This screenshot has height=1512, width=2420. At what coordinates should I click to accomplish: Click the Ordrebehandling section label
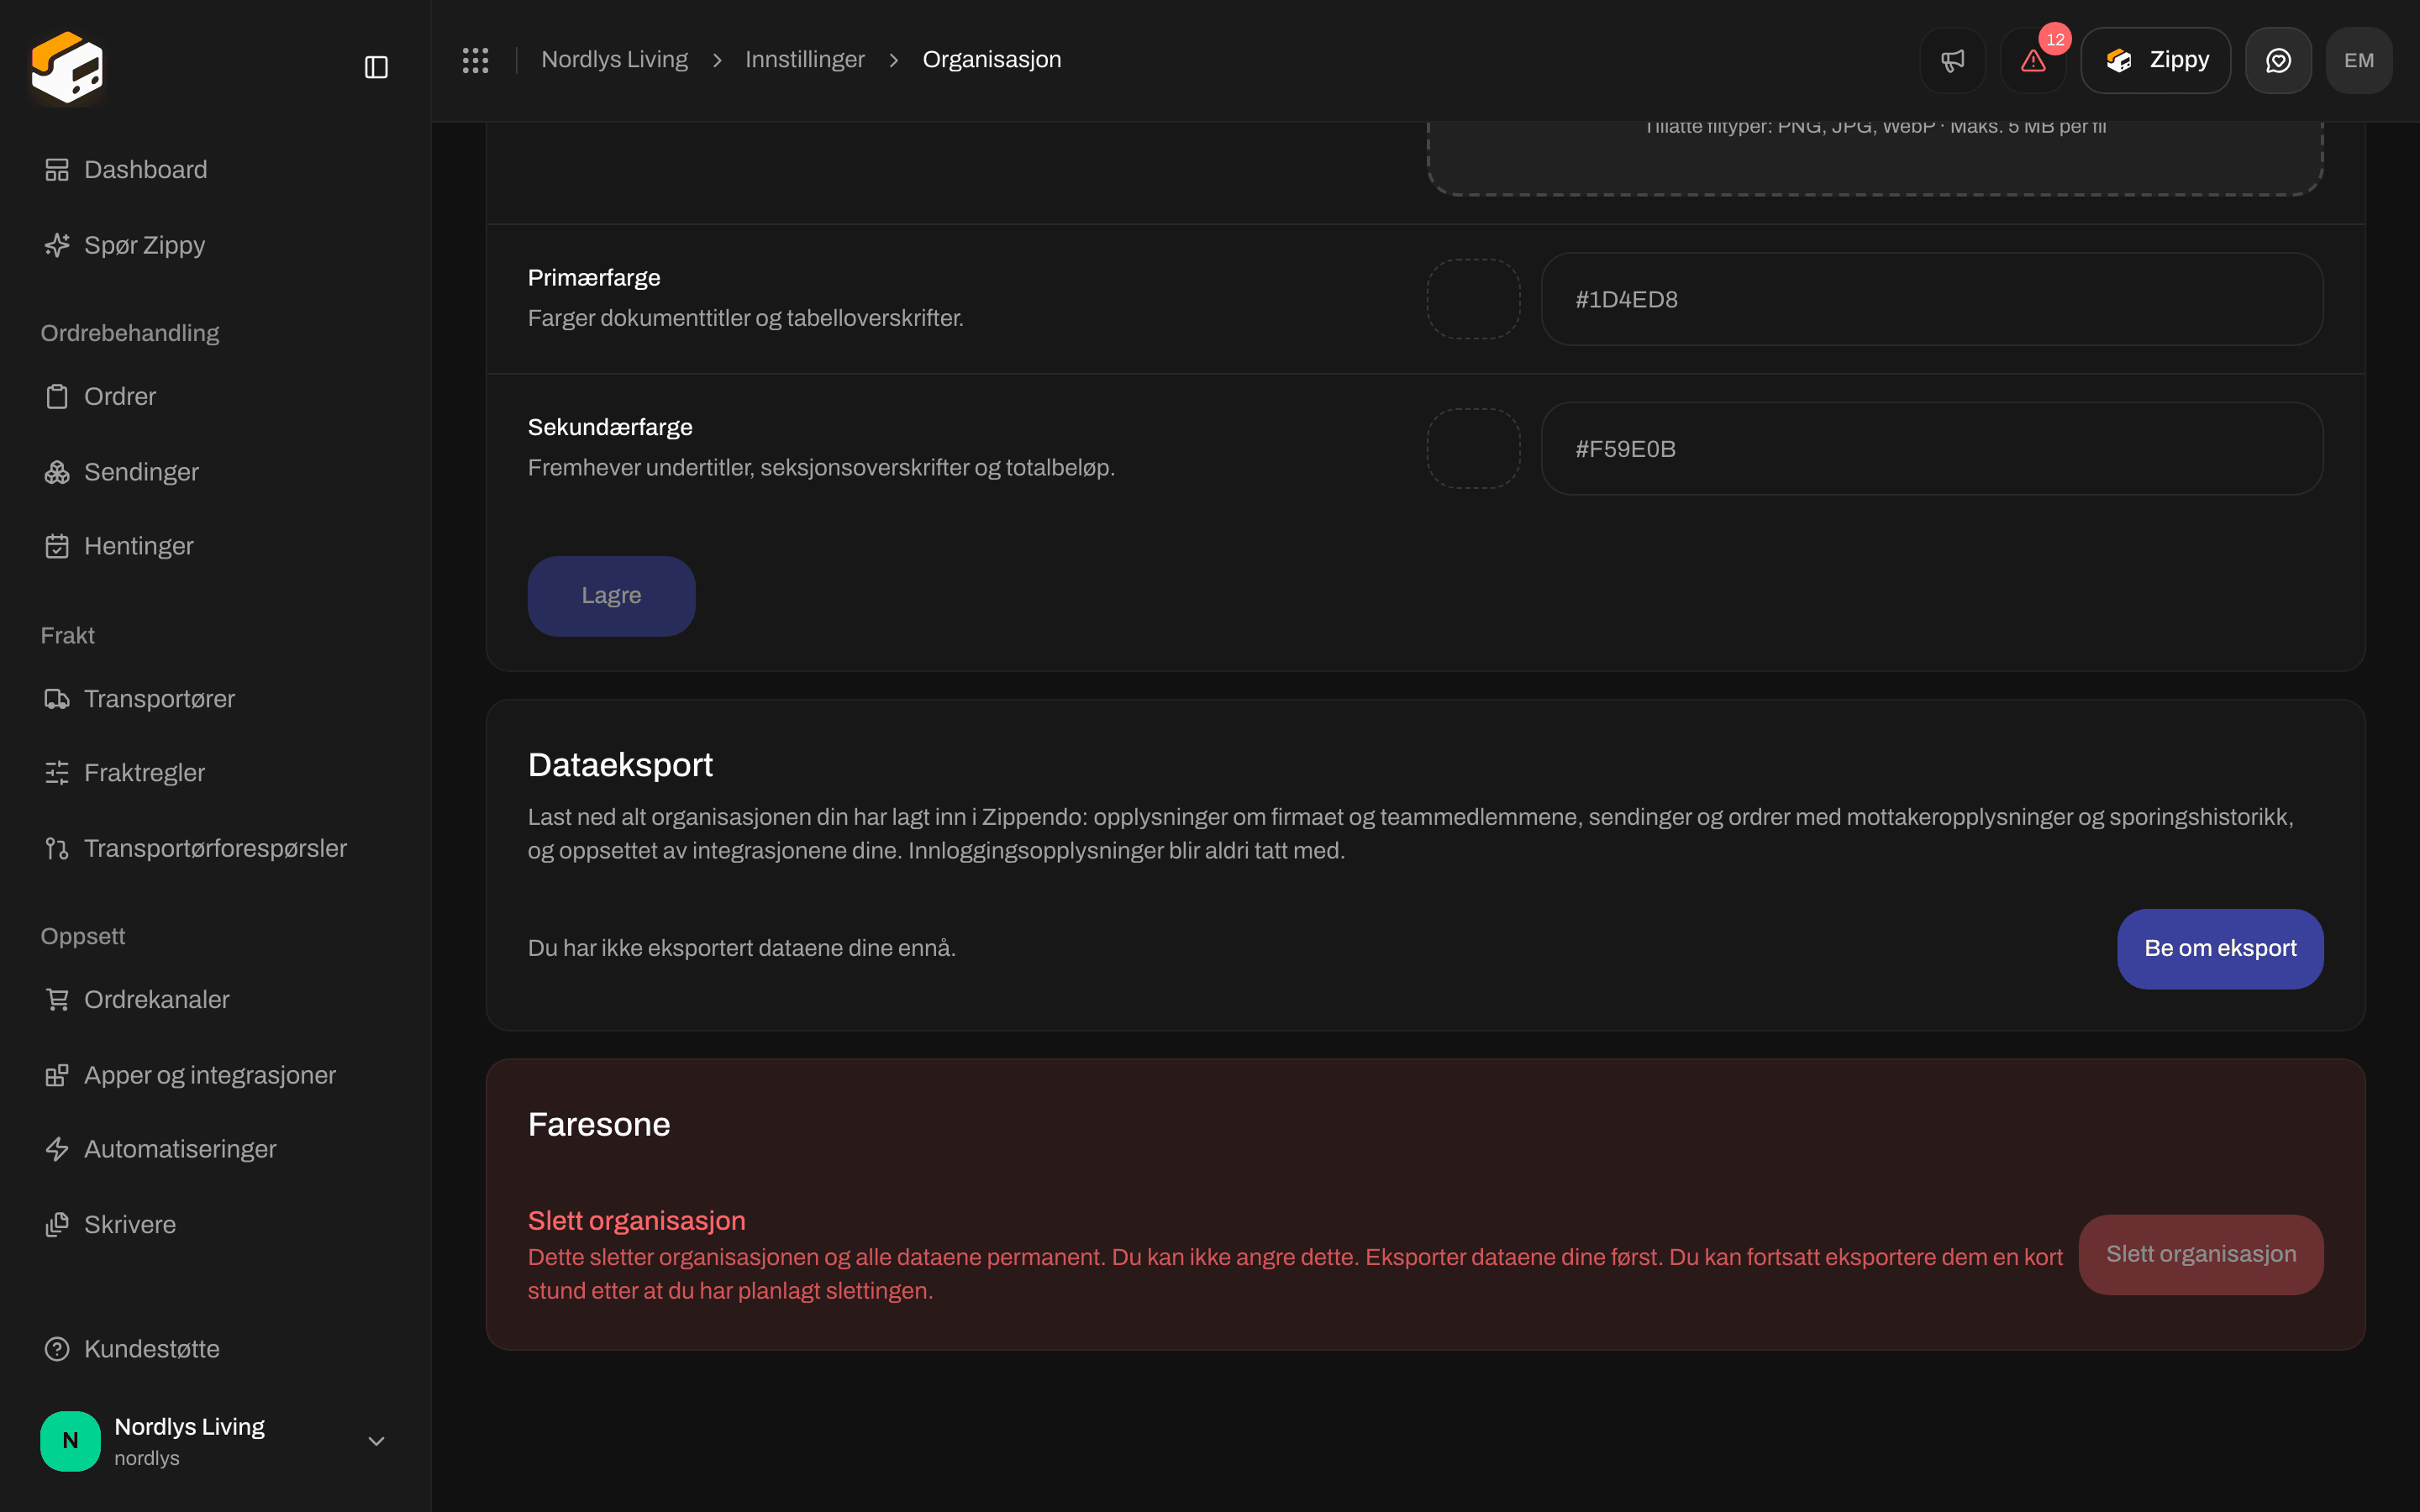click(130, 333)
